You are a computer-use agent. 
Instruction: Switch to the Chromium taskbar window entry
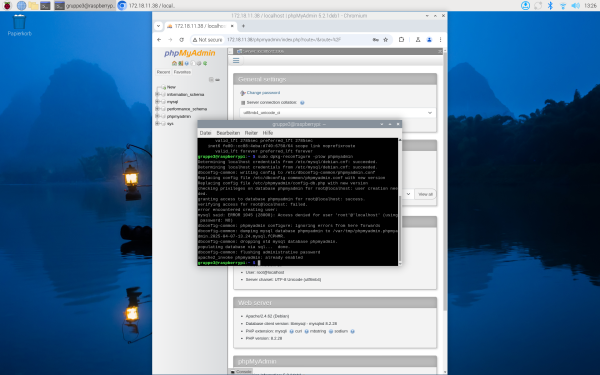point(147,5)
